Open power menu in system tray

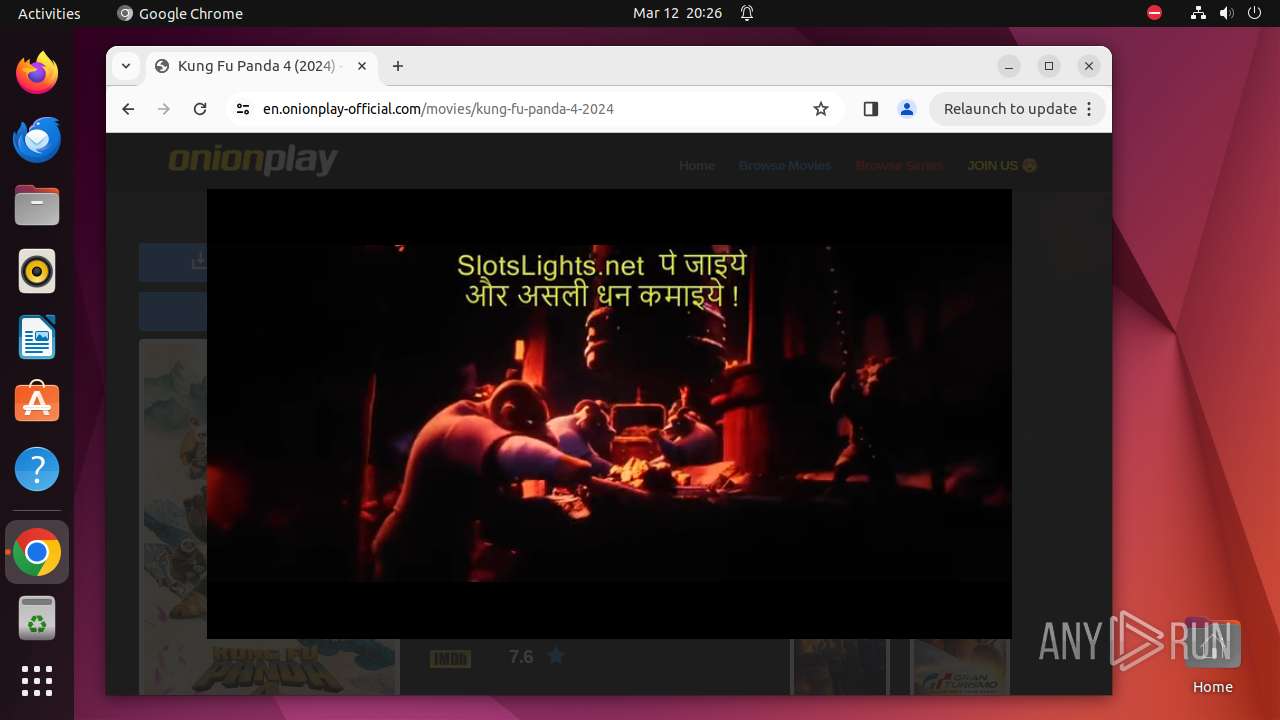[1254, 13]
